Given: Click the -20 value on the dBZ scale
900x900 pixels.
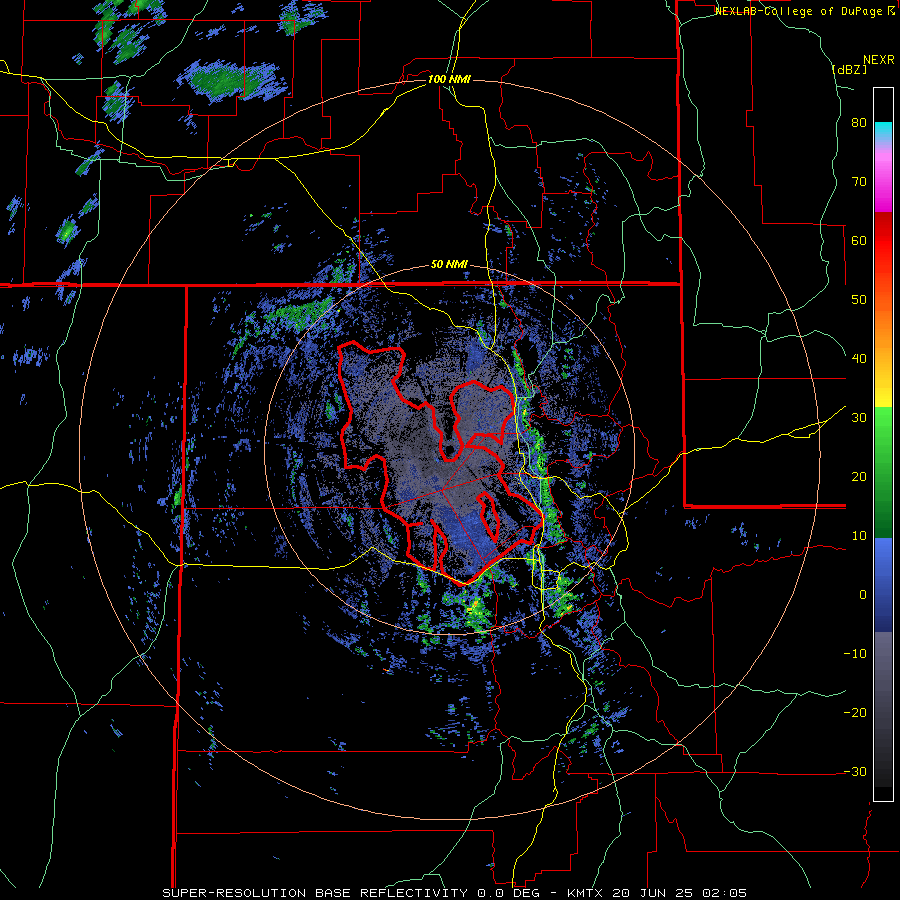Looking at the screenshot, I should coord(855,712).
